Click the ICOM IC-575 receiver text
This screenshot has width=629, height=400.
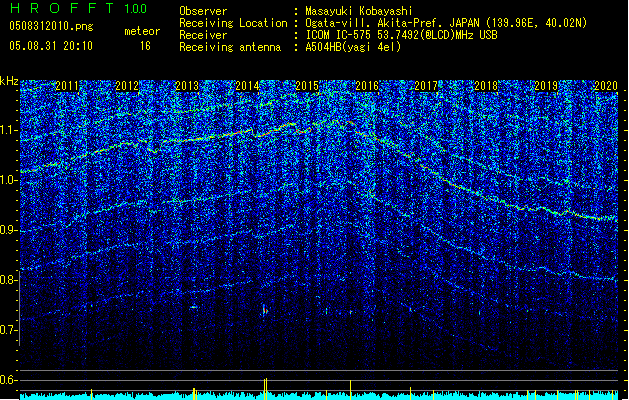[401, 35]
